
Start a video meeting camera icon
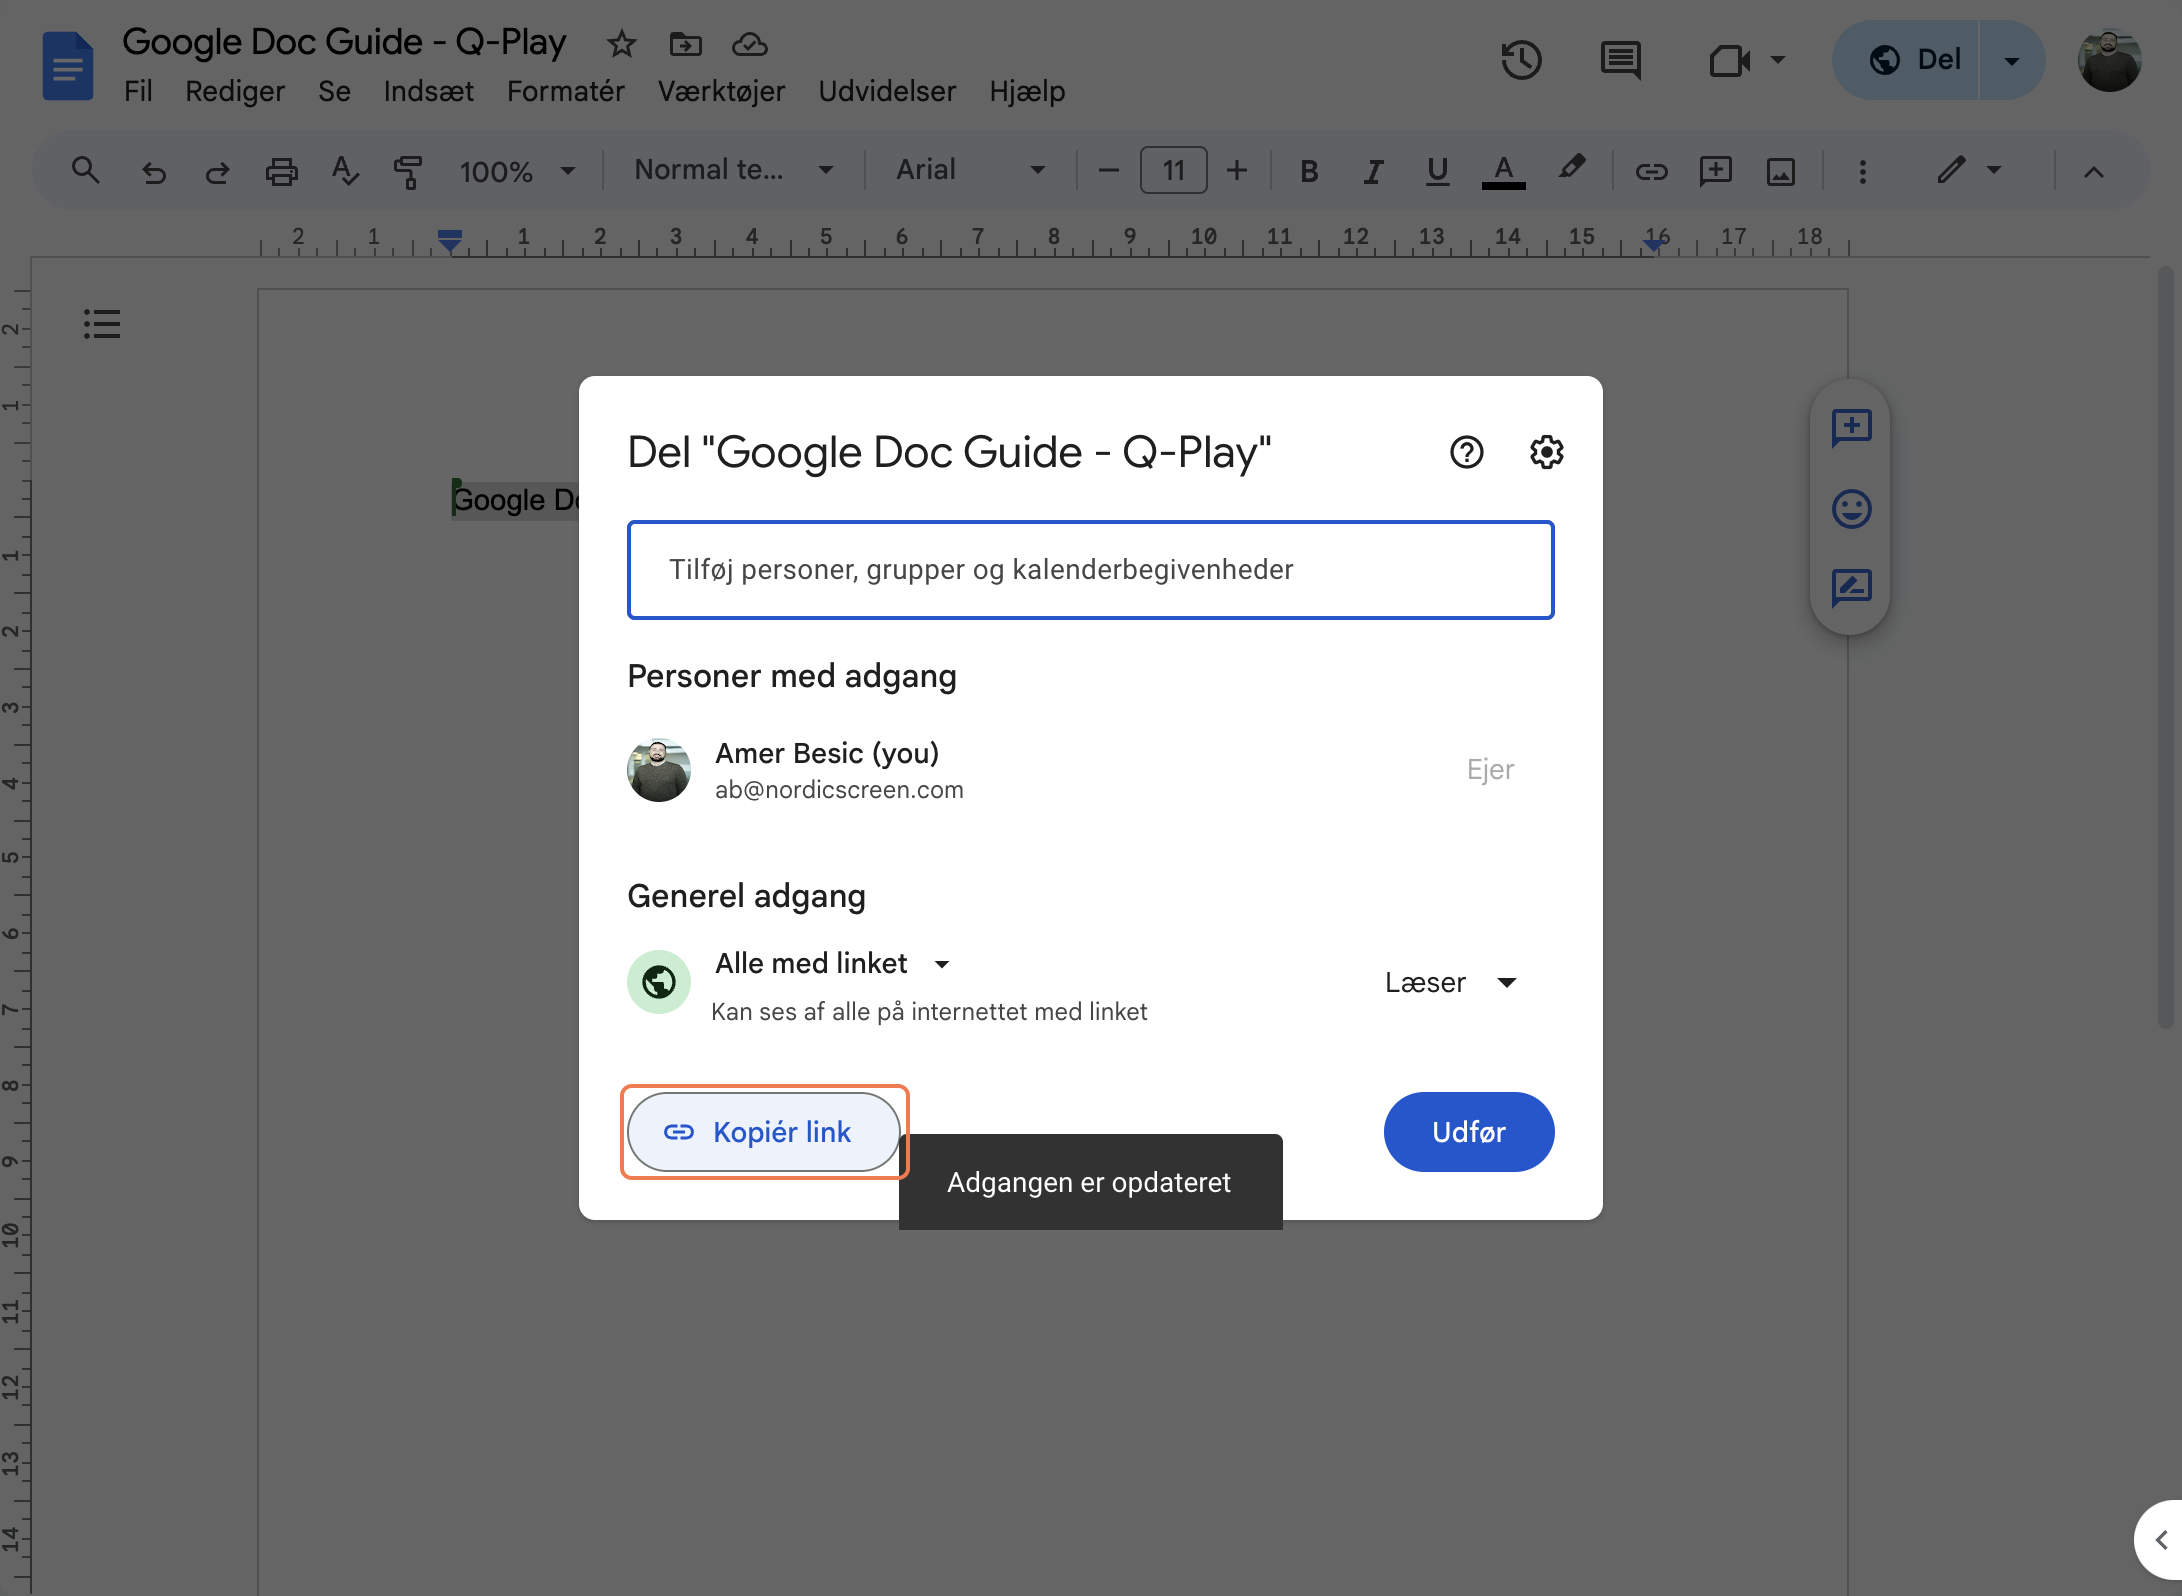(1729, 60)
